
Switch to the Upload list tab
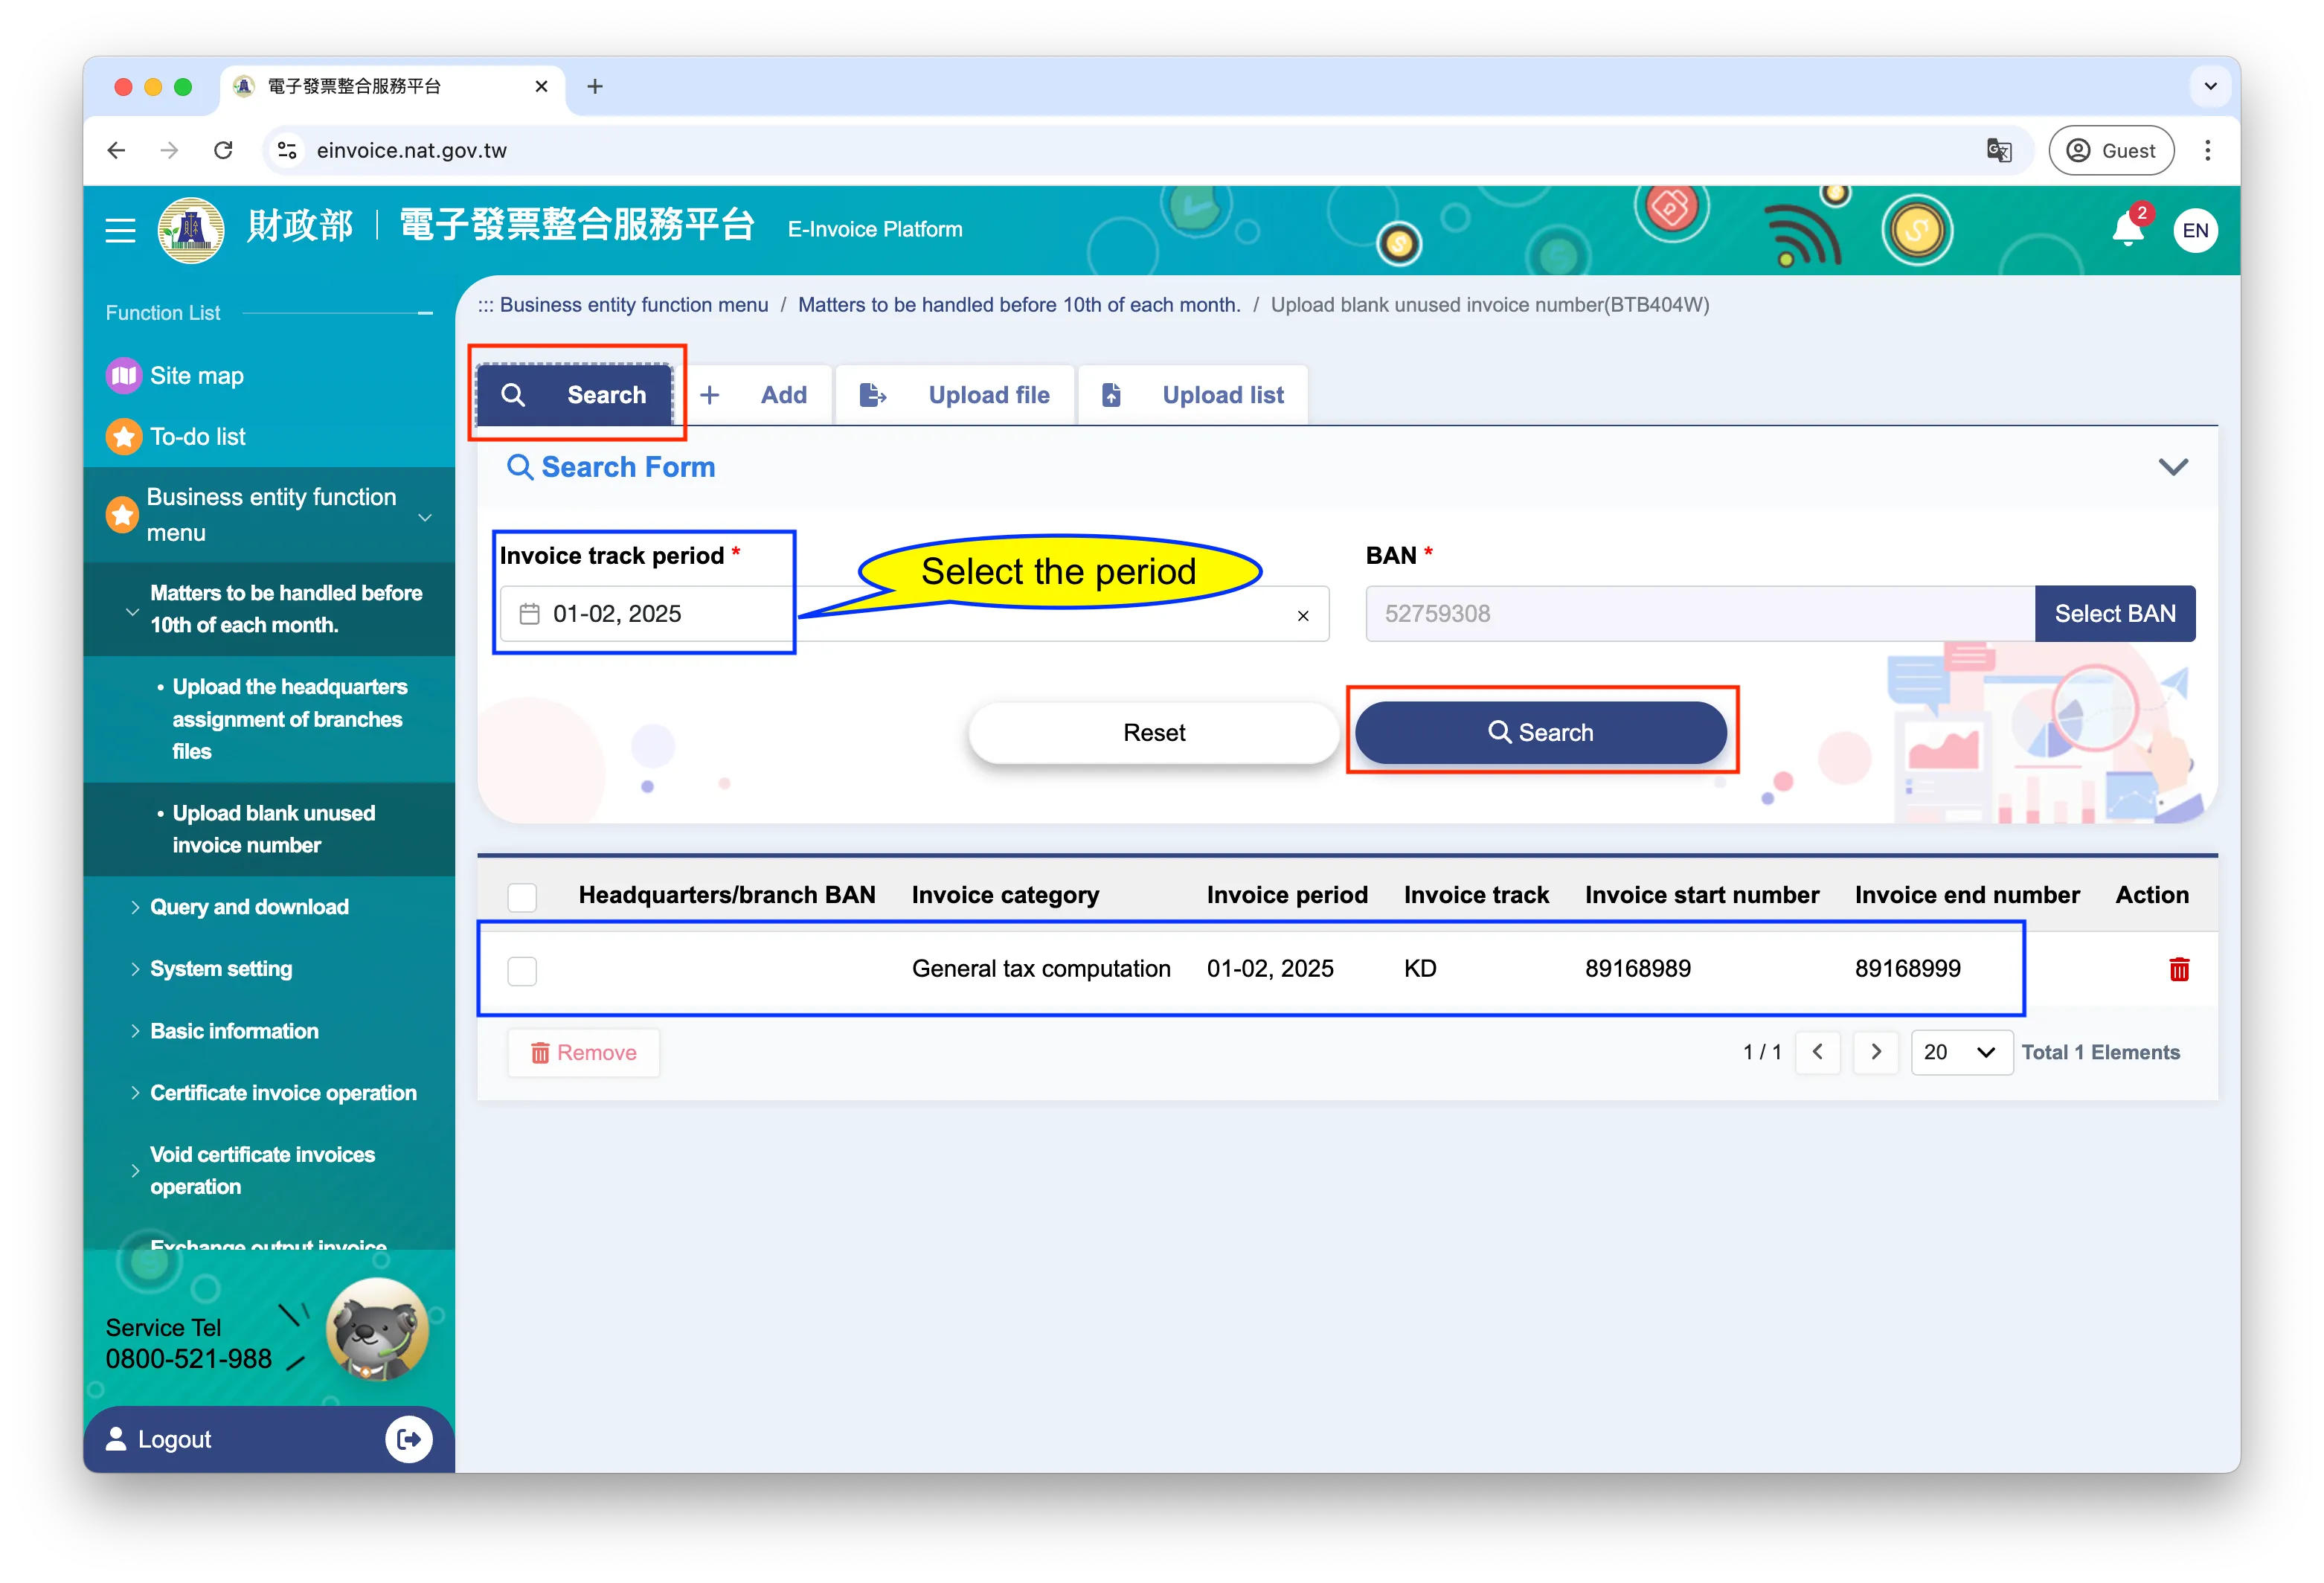pos(1193,396)
